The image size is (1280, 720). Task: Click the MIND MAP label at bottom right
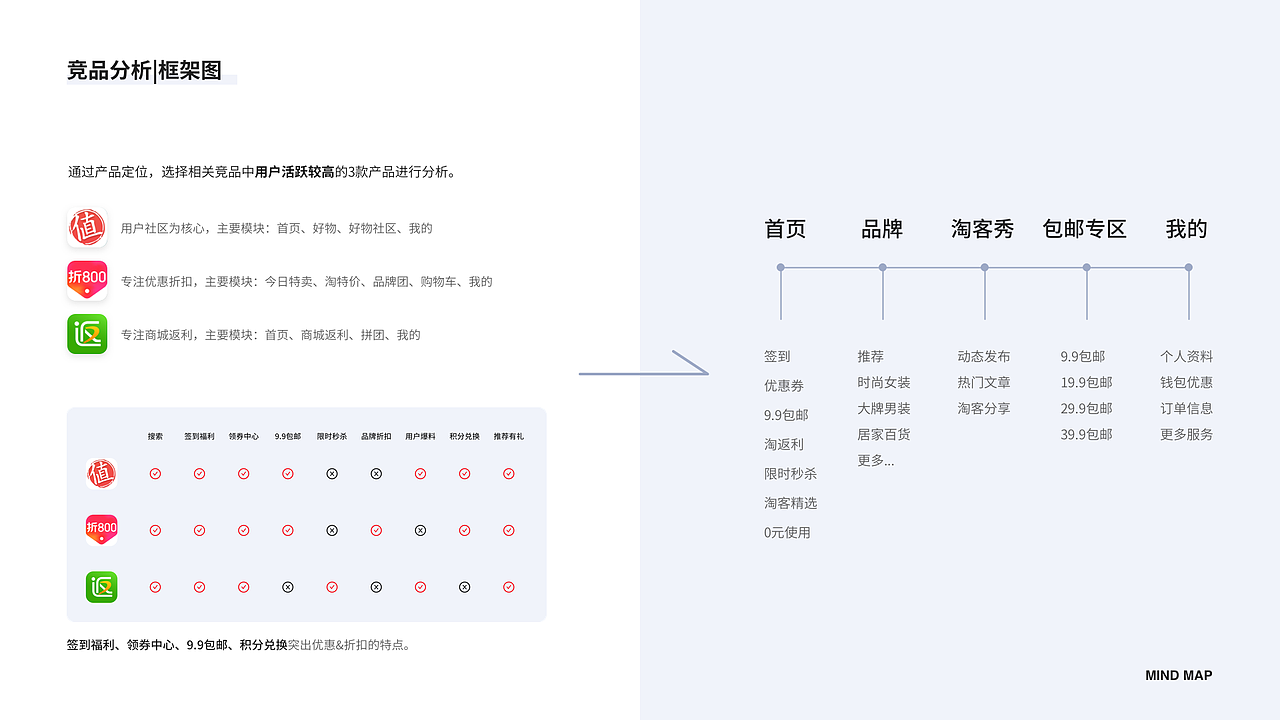click(x=1179, y=675)
